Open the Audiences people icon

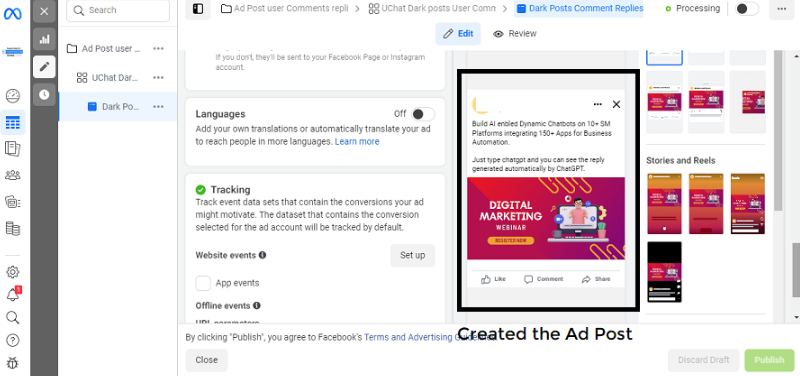[13, 176]
